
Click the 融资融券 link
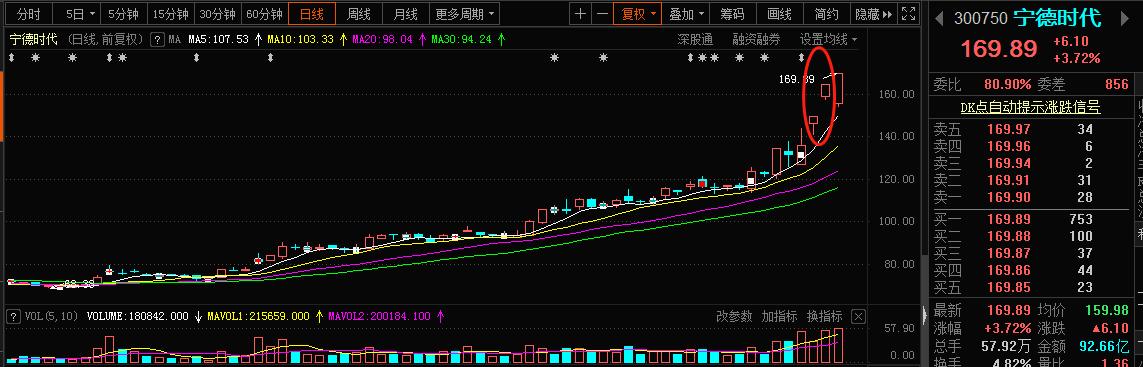tap(756, 39)
